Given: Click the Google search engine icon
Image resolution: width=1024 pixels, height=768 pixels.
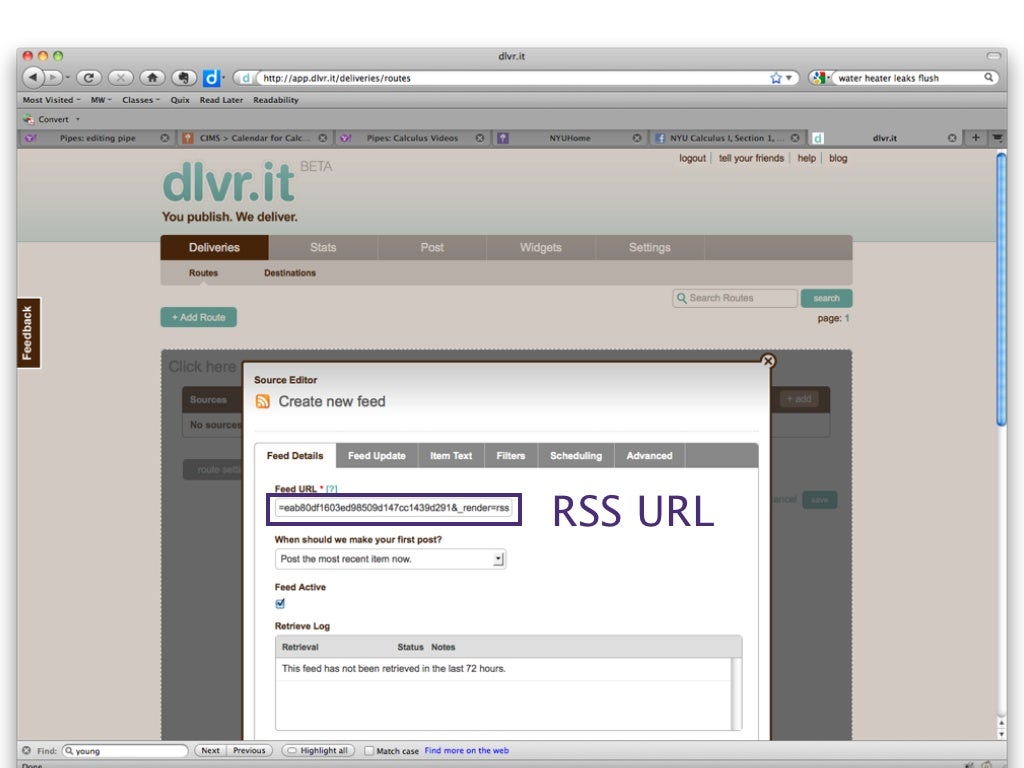Looking at the screenshot, I should 819,78.
